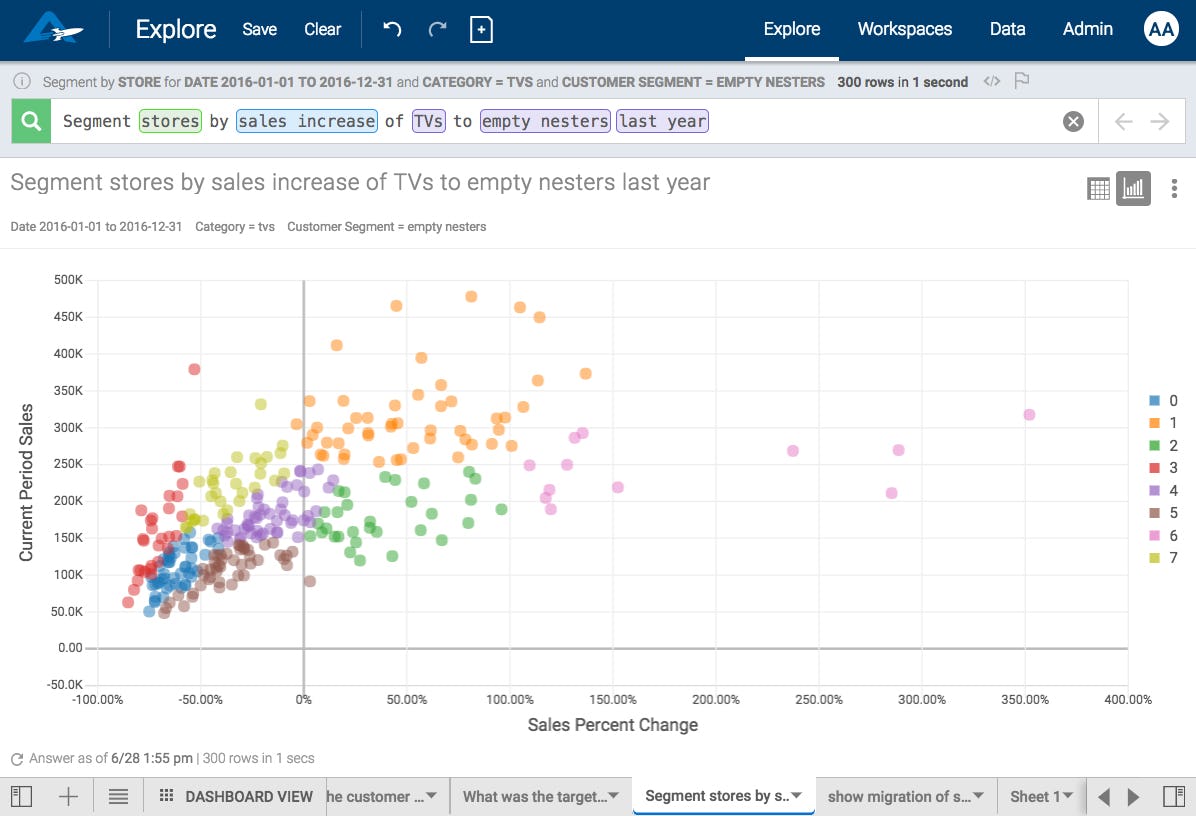The width and height of the screenshot is (1196, 816).
Task: Toggle cluster 5 brown legend entry
Action: [1163, 512]
